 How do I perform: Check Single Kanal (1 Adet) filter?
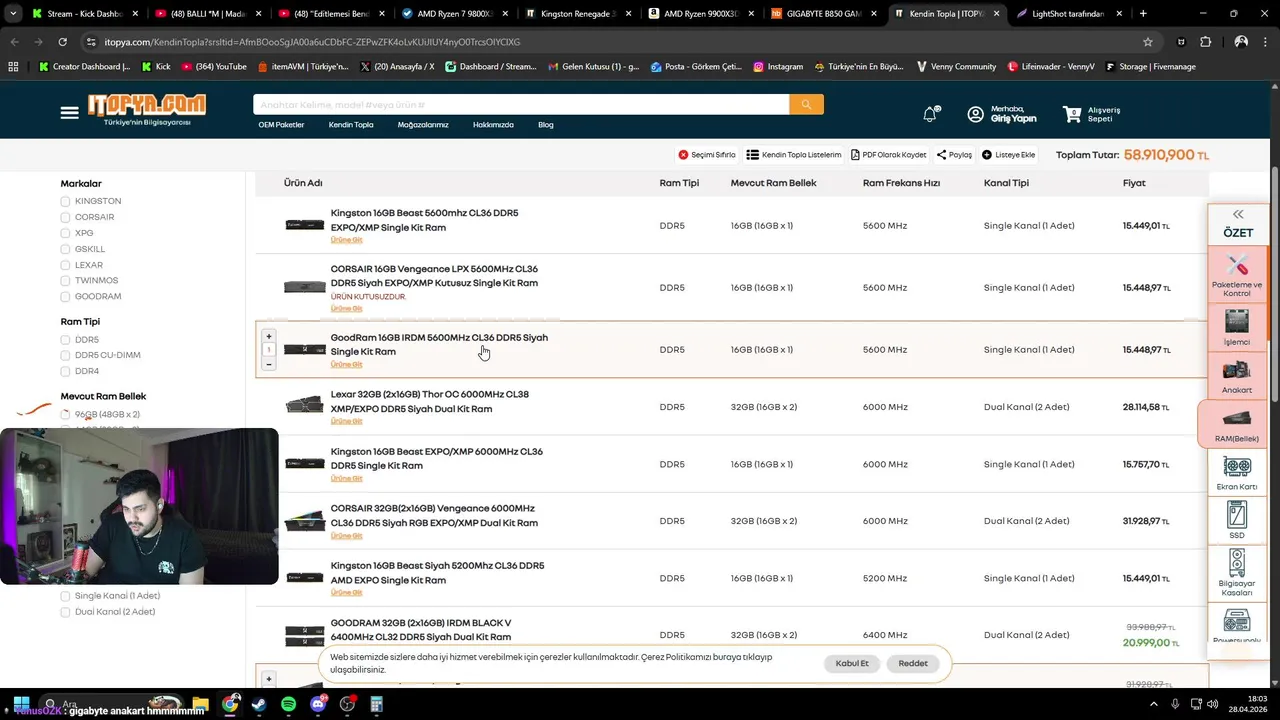66,596
